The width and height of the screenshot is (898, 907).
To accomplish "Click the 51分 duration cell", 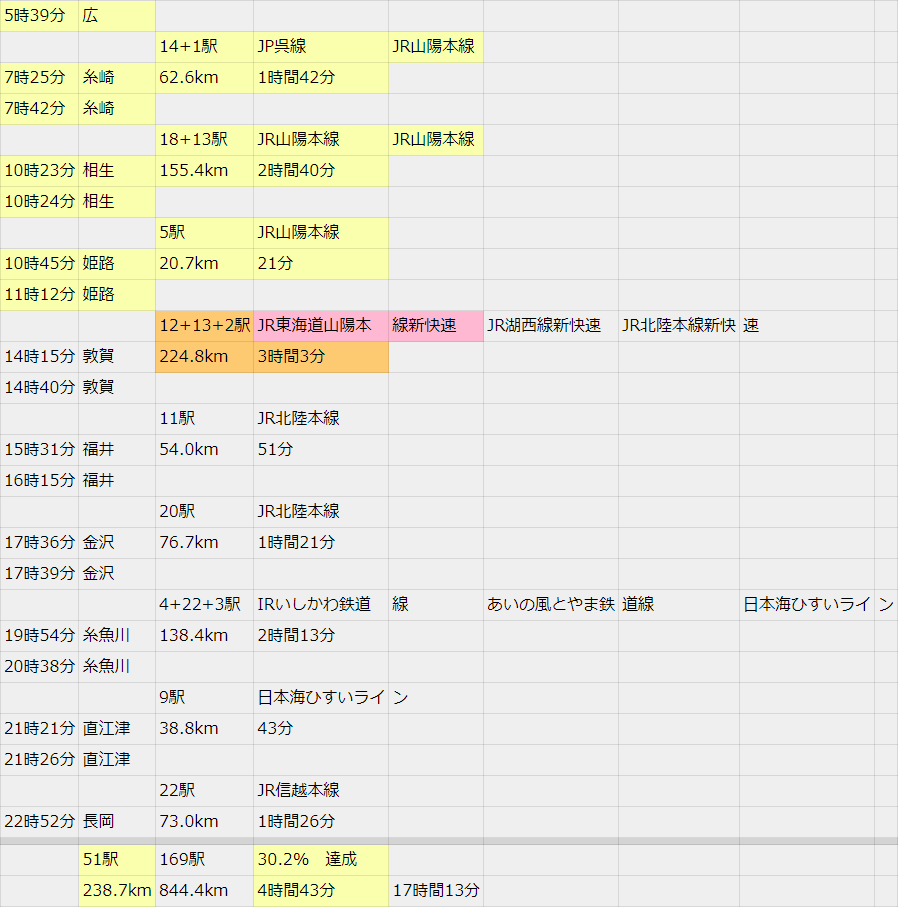I will pos(321,450).
